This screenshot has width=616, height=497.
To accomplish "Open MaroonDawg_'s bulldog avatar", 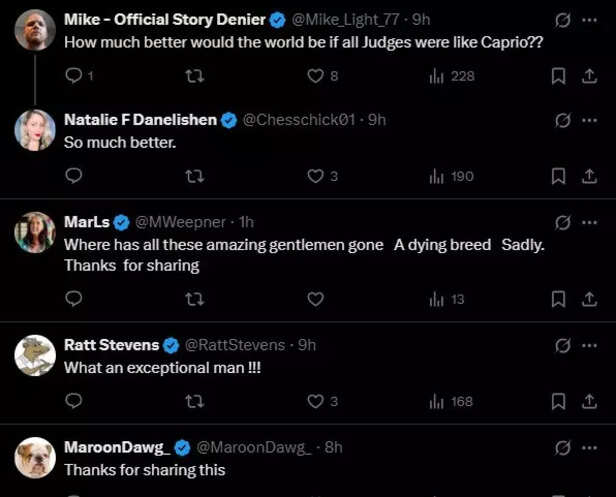I will click(35, 457).
